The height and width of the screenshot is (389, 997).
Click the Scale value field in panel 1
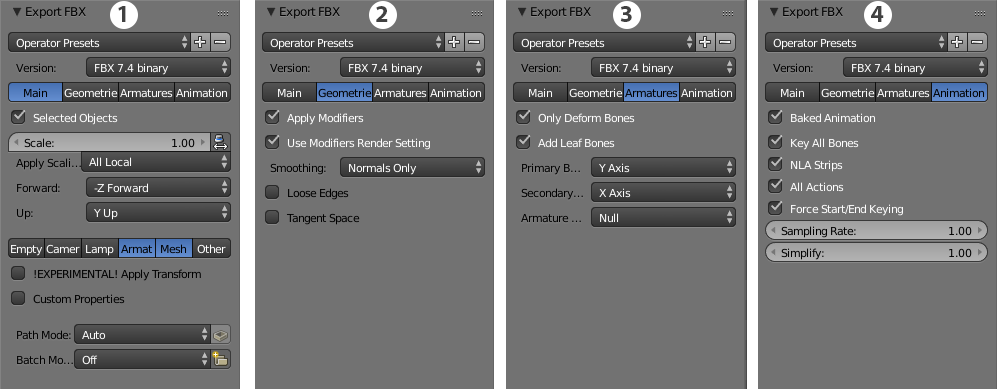[110, 142]
